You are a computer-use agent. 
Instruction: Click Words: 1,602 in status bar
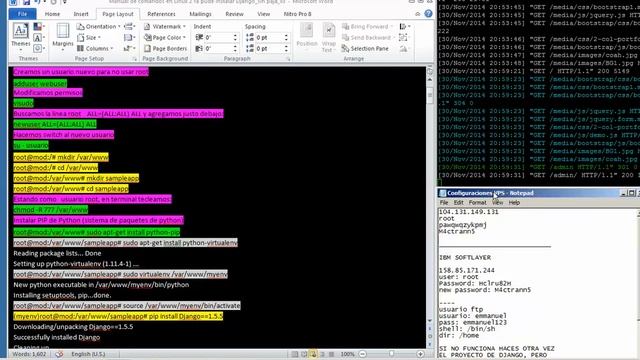[29, 354]
